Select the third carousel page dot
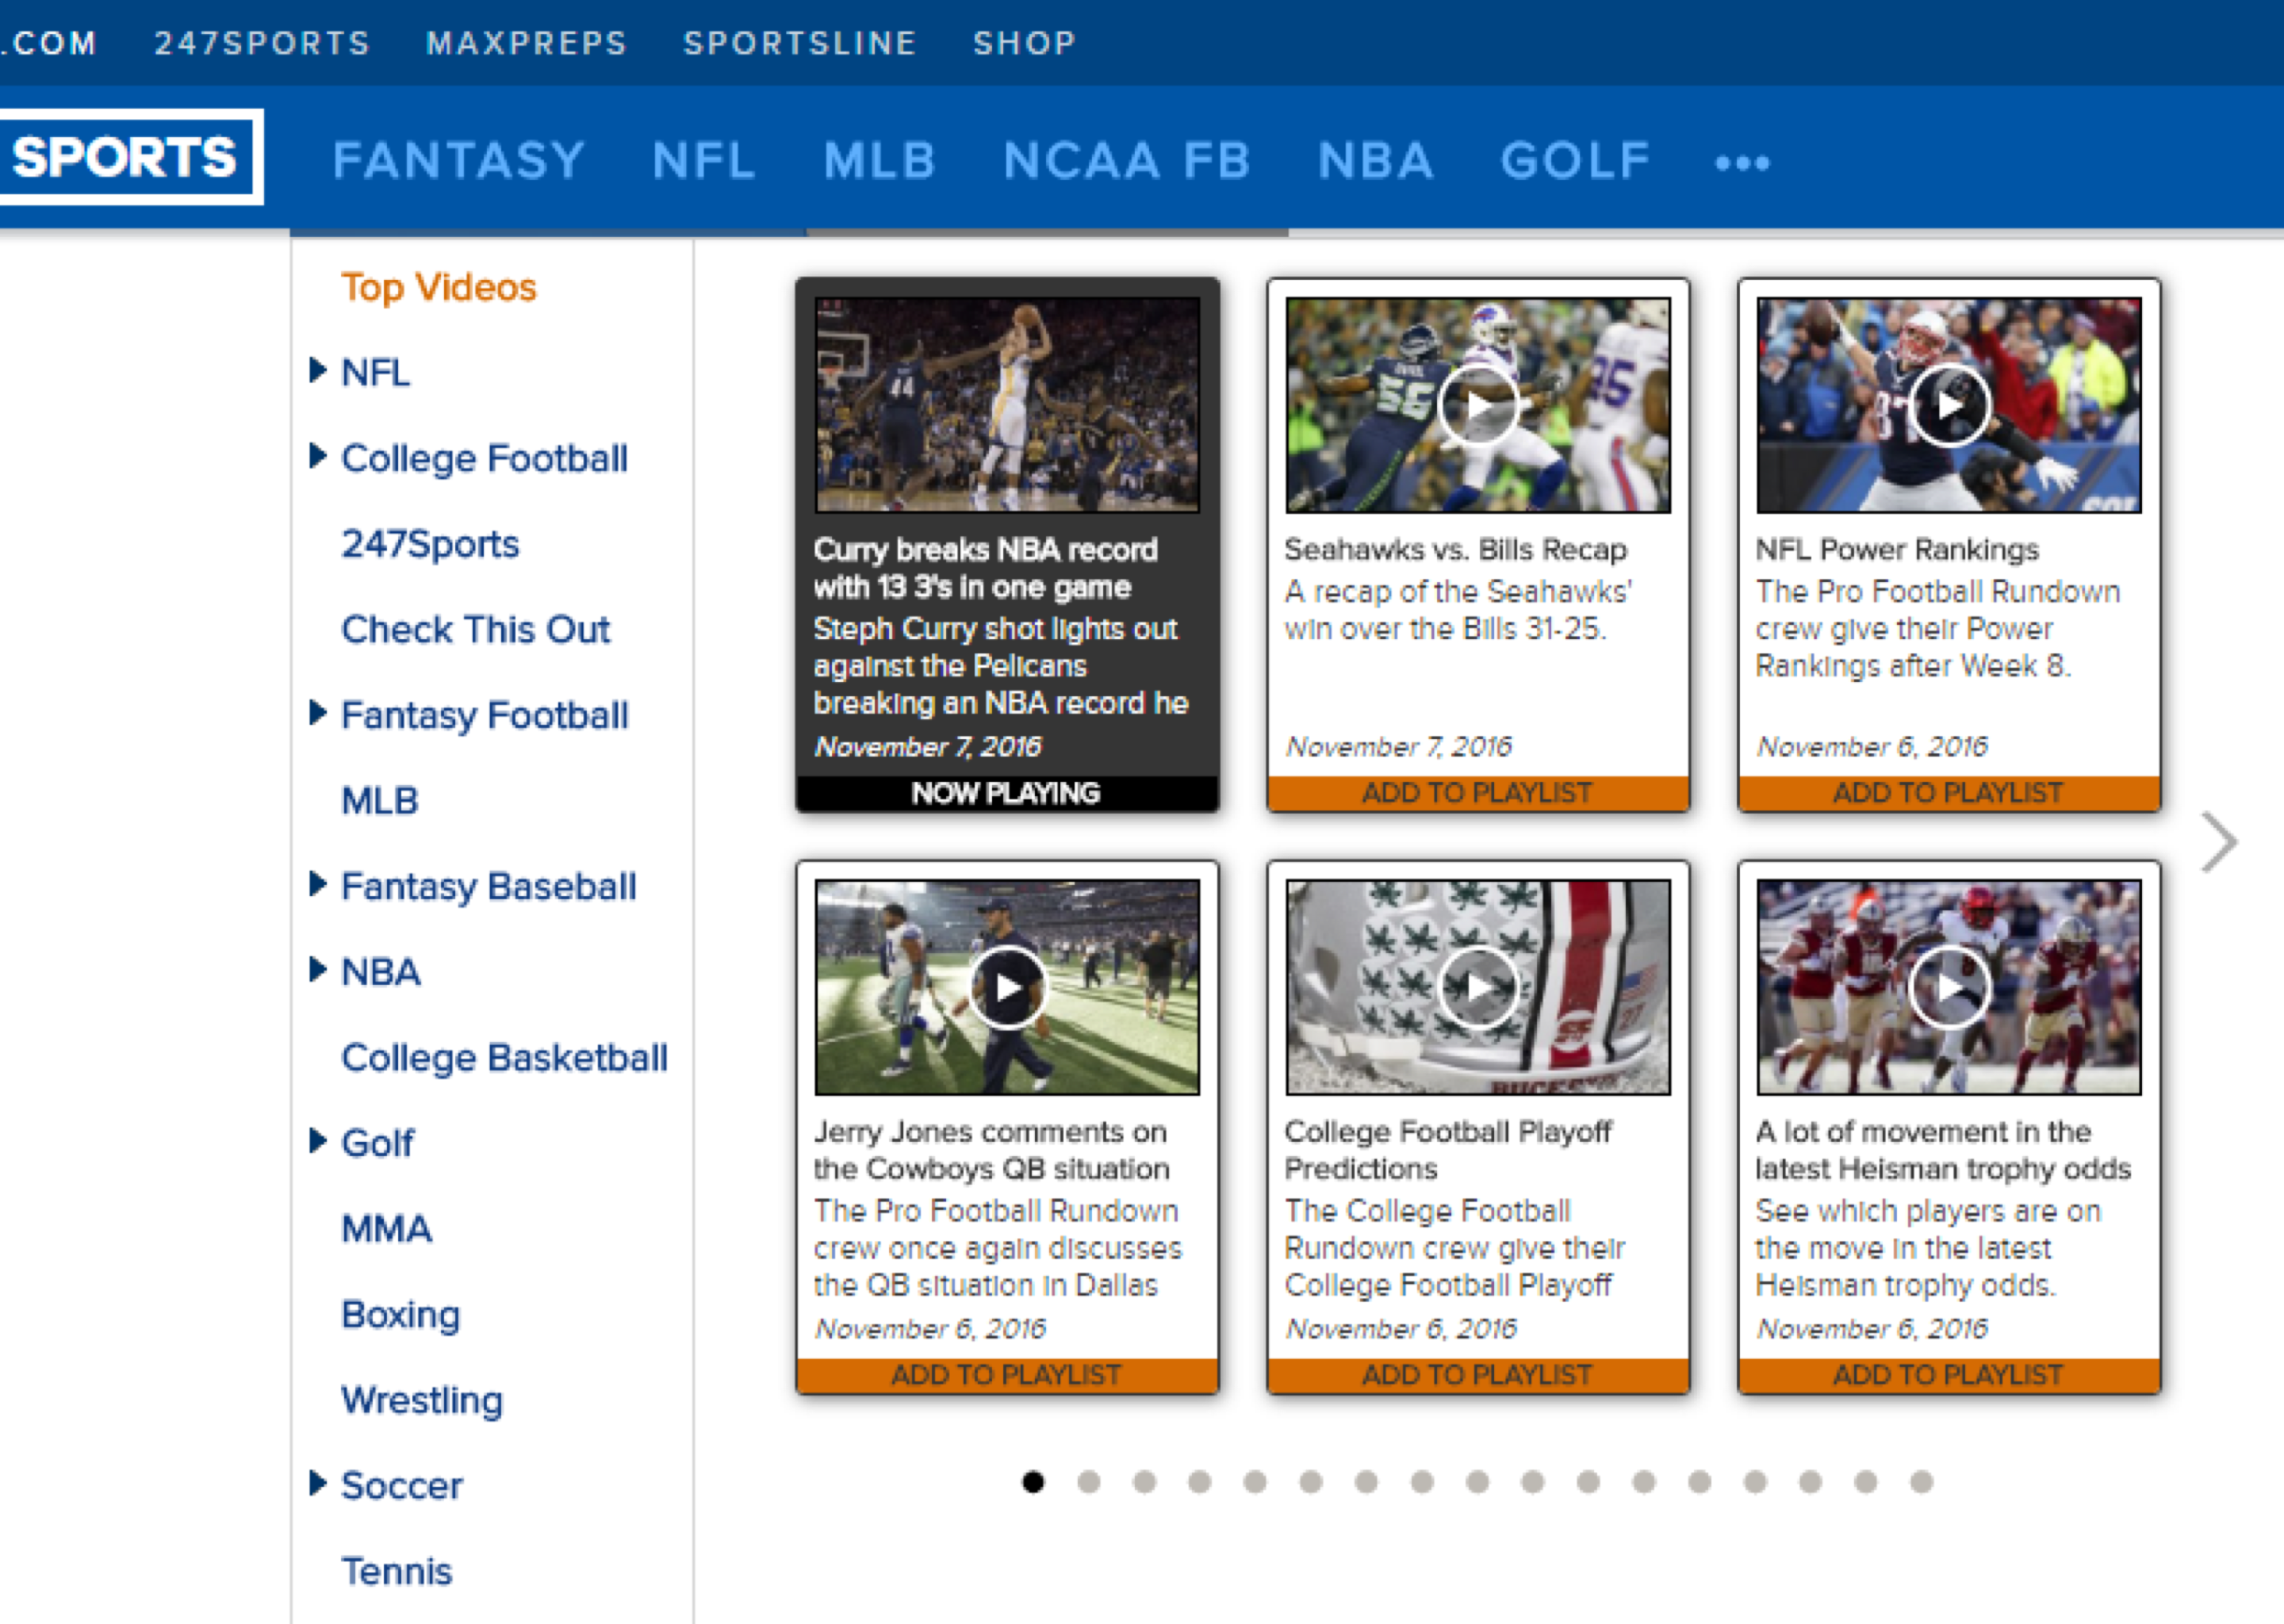The image size is (2284, 1624). [x=1144, y=1482]
